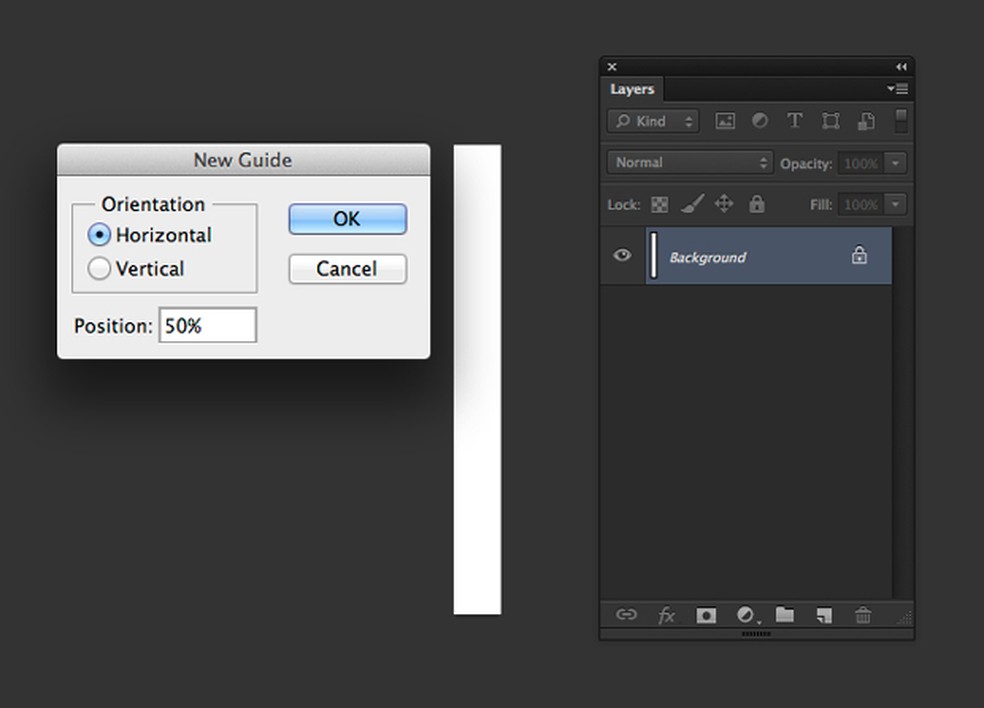This screenshot has width=984, height=708.
Task: Hide the Background layer via eye icon
Action: click(622, 256)
